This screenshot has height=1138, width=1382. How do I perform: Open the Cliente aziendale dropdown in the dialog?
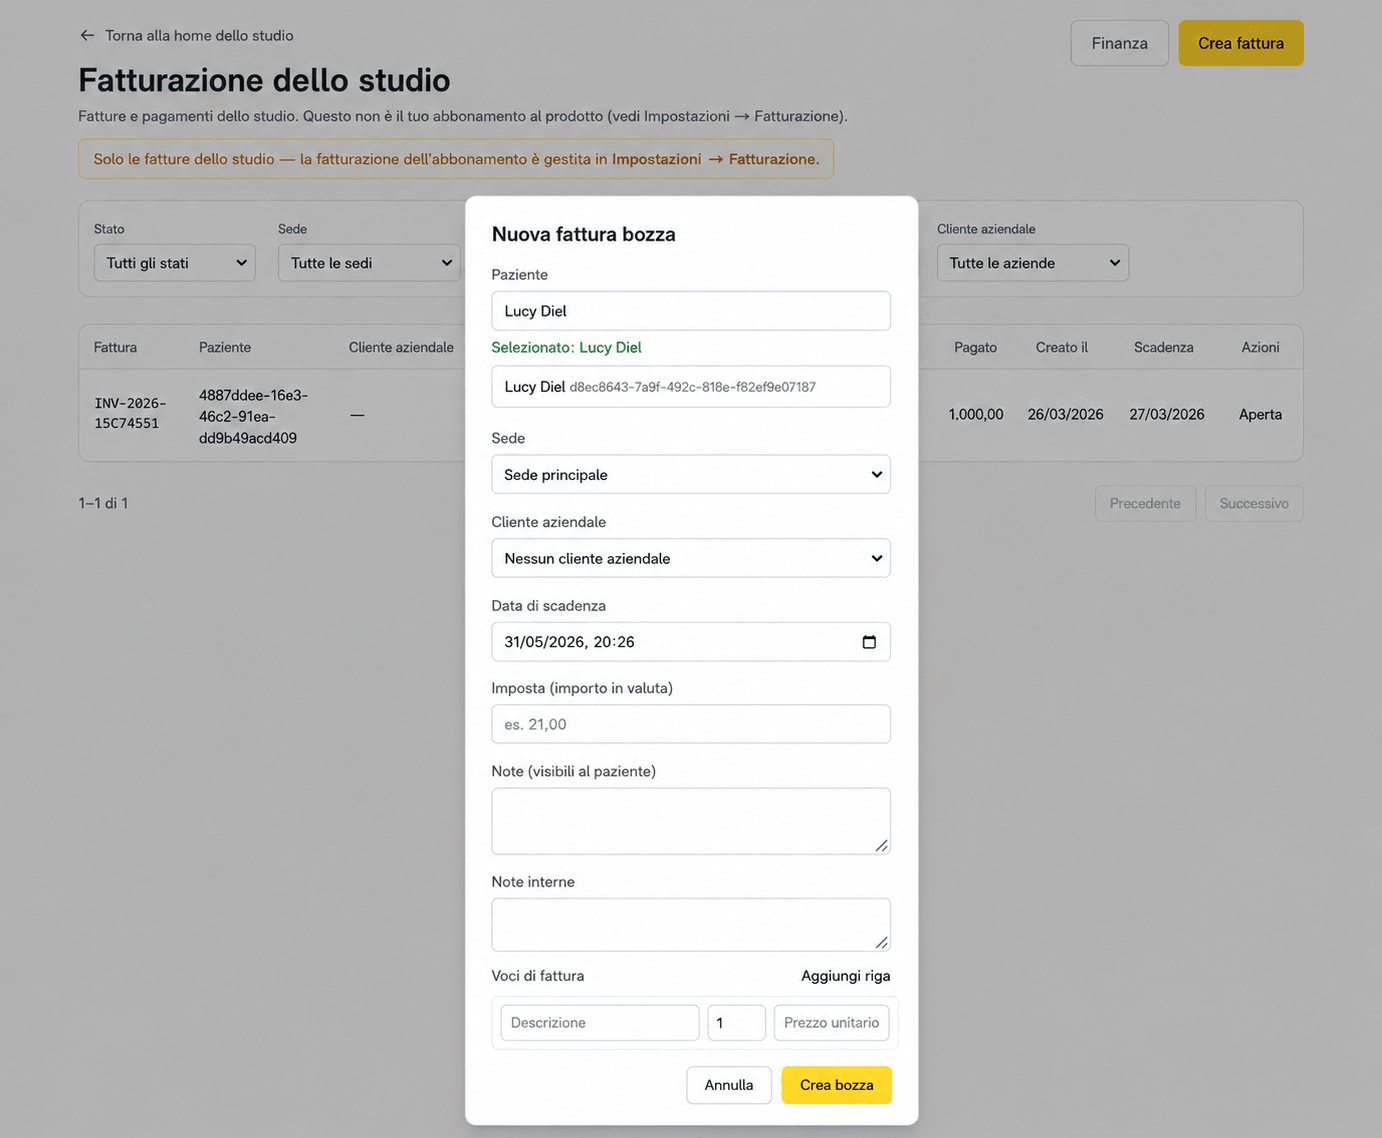coord(691,558)
